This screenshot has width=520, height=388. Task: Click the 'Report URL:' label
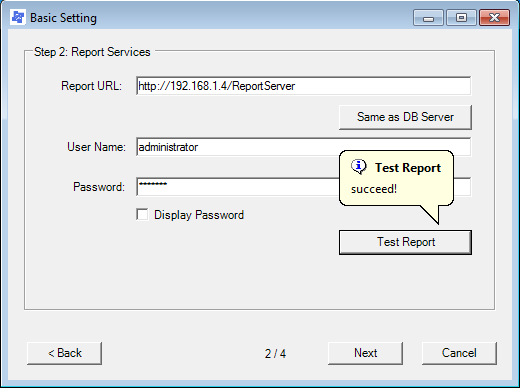click(91, 86)
